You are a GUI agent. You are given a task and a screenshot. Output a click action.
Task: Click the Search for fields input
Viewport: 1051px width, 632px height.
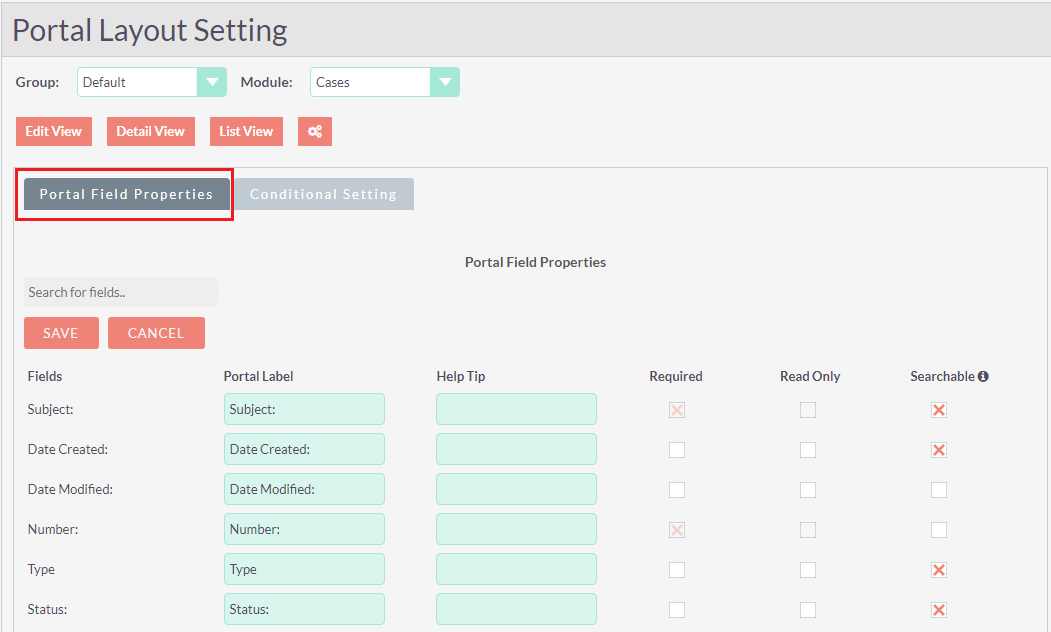(x=120, y=292)
